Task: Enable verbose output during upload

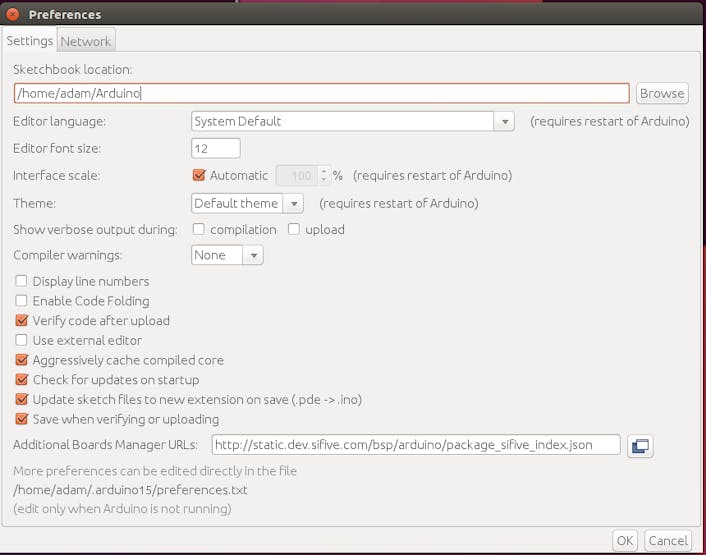Action: [x=294, y=230]
